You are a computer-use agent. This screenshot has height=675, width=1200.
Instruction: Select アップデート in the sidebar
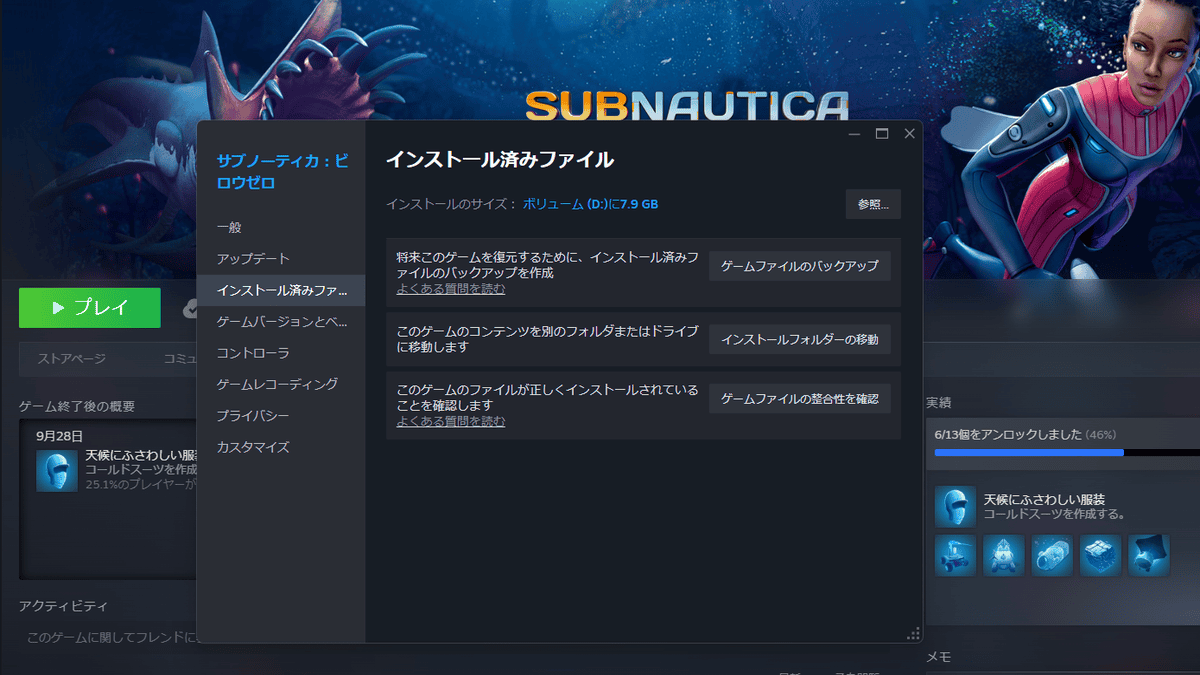(281, 259)
